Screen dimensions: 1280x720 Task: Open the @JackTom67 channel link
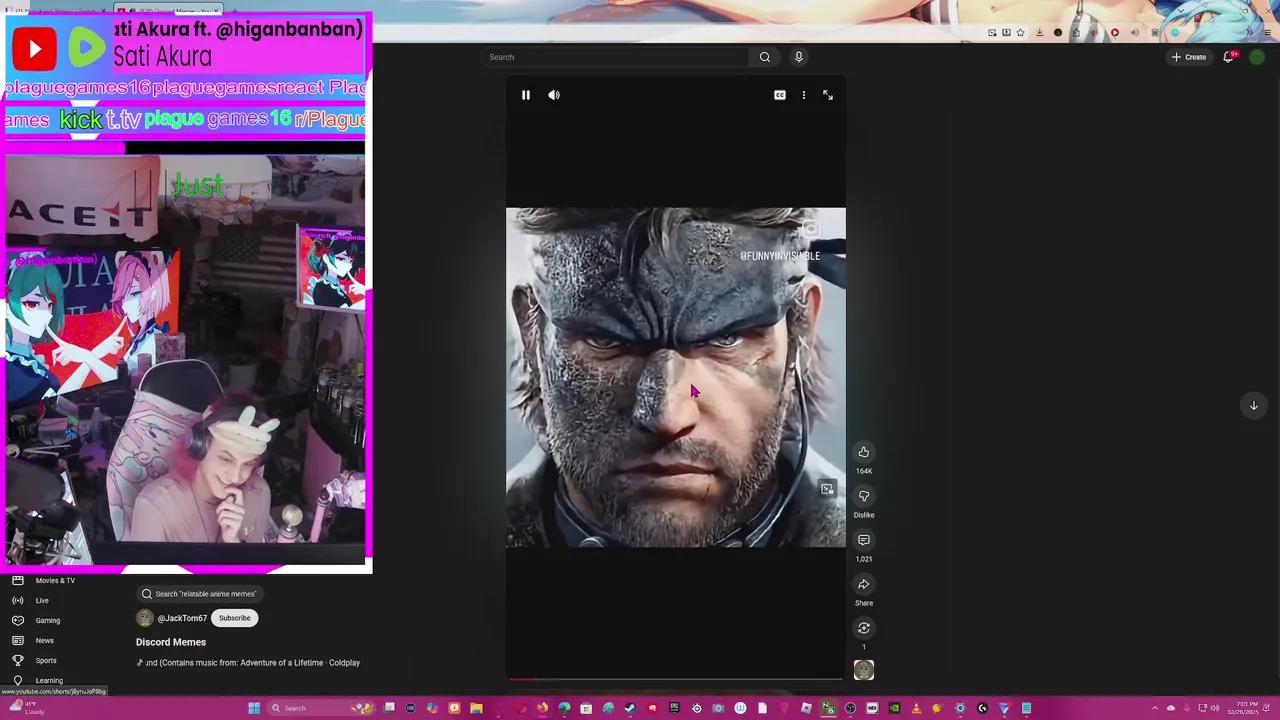[x=182, y=618]
